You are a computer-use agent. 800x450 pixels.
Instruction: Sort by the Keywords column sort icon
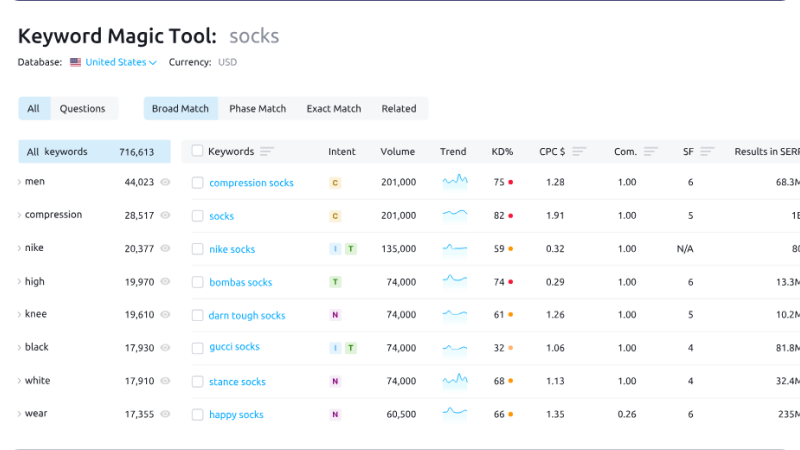(x=267, y=152)
